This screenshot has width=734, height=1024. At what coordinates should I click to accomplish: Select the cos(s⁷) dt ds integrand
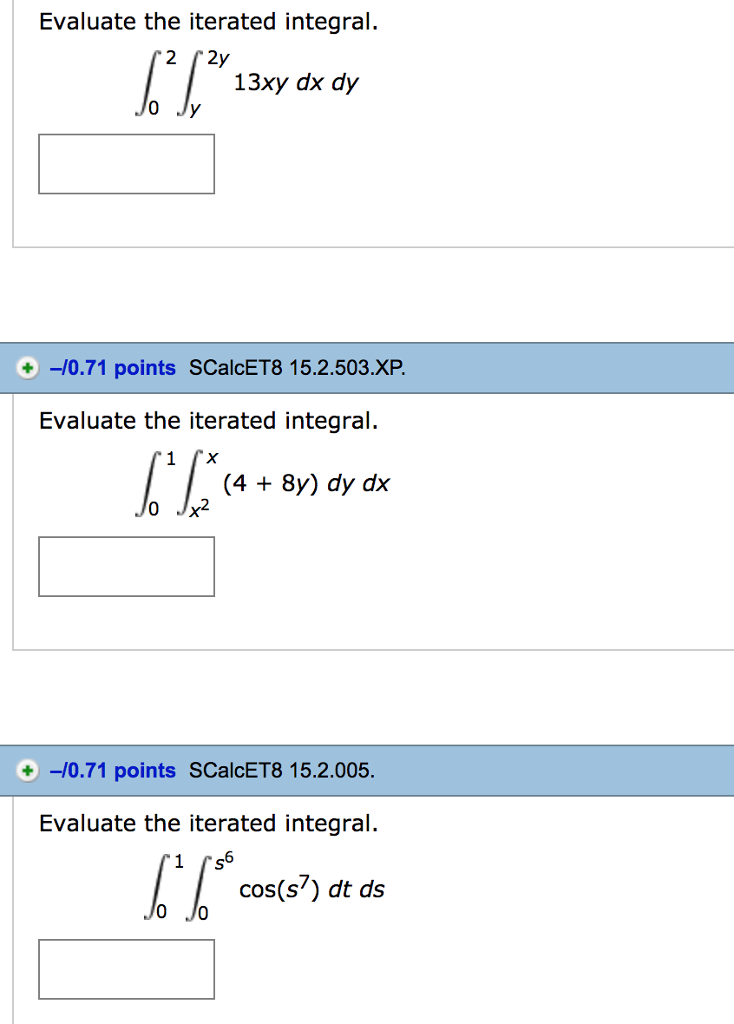point(312,889)
